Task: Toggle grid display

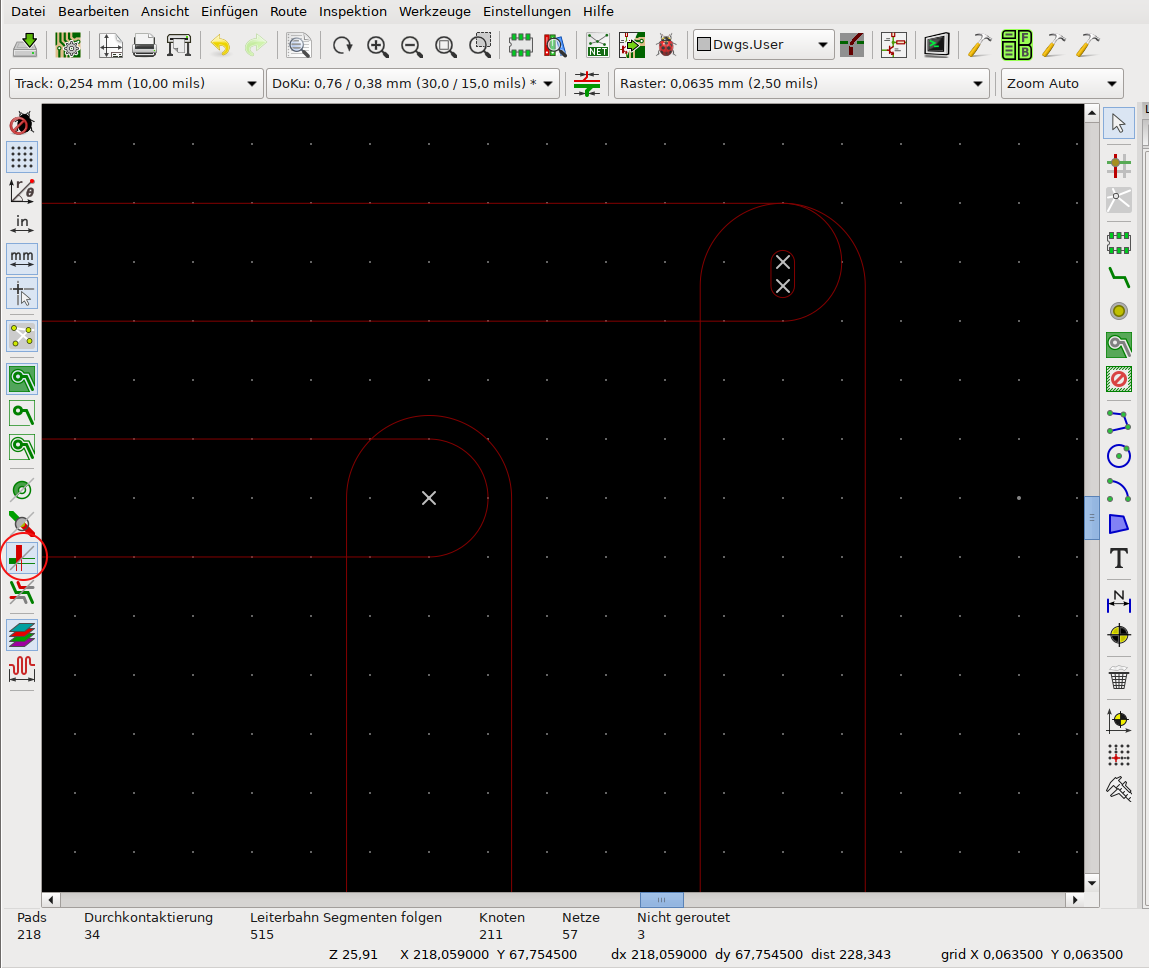Action: pos(22,157)
